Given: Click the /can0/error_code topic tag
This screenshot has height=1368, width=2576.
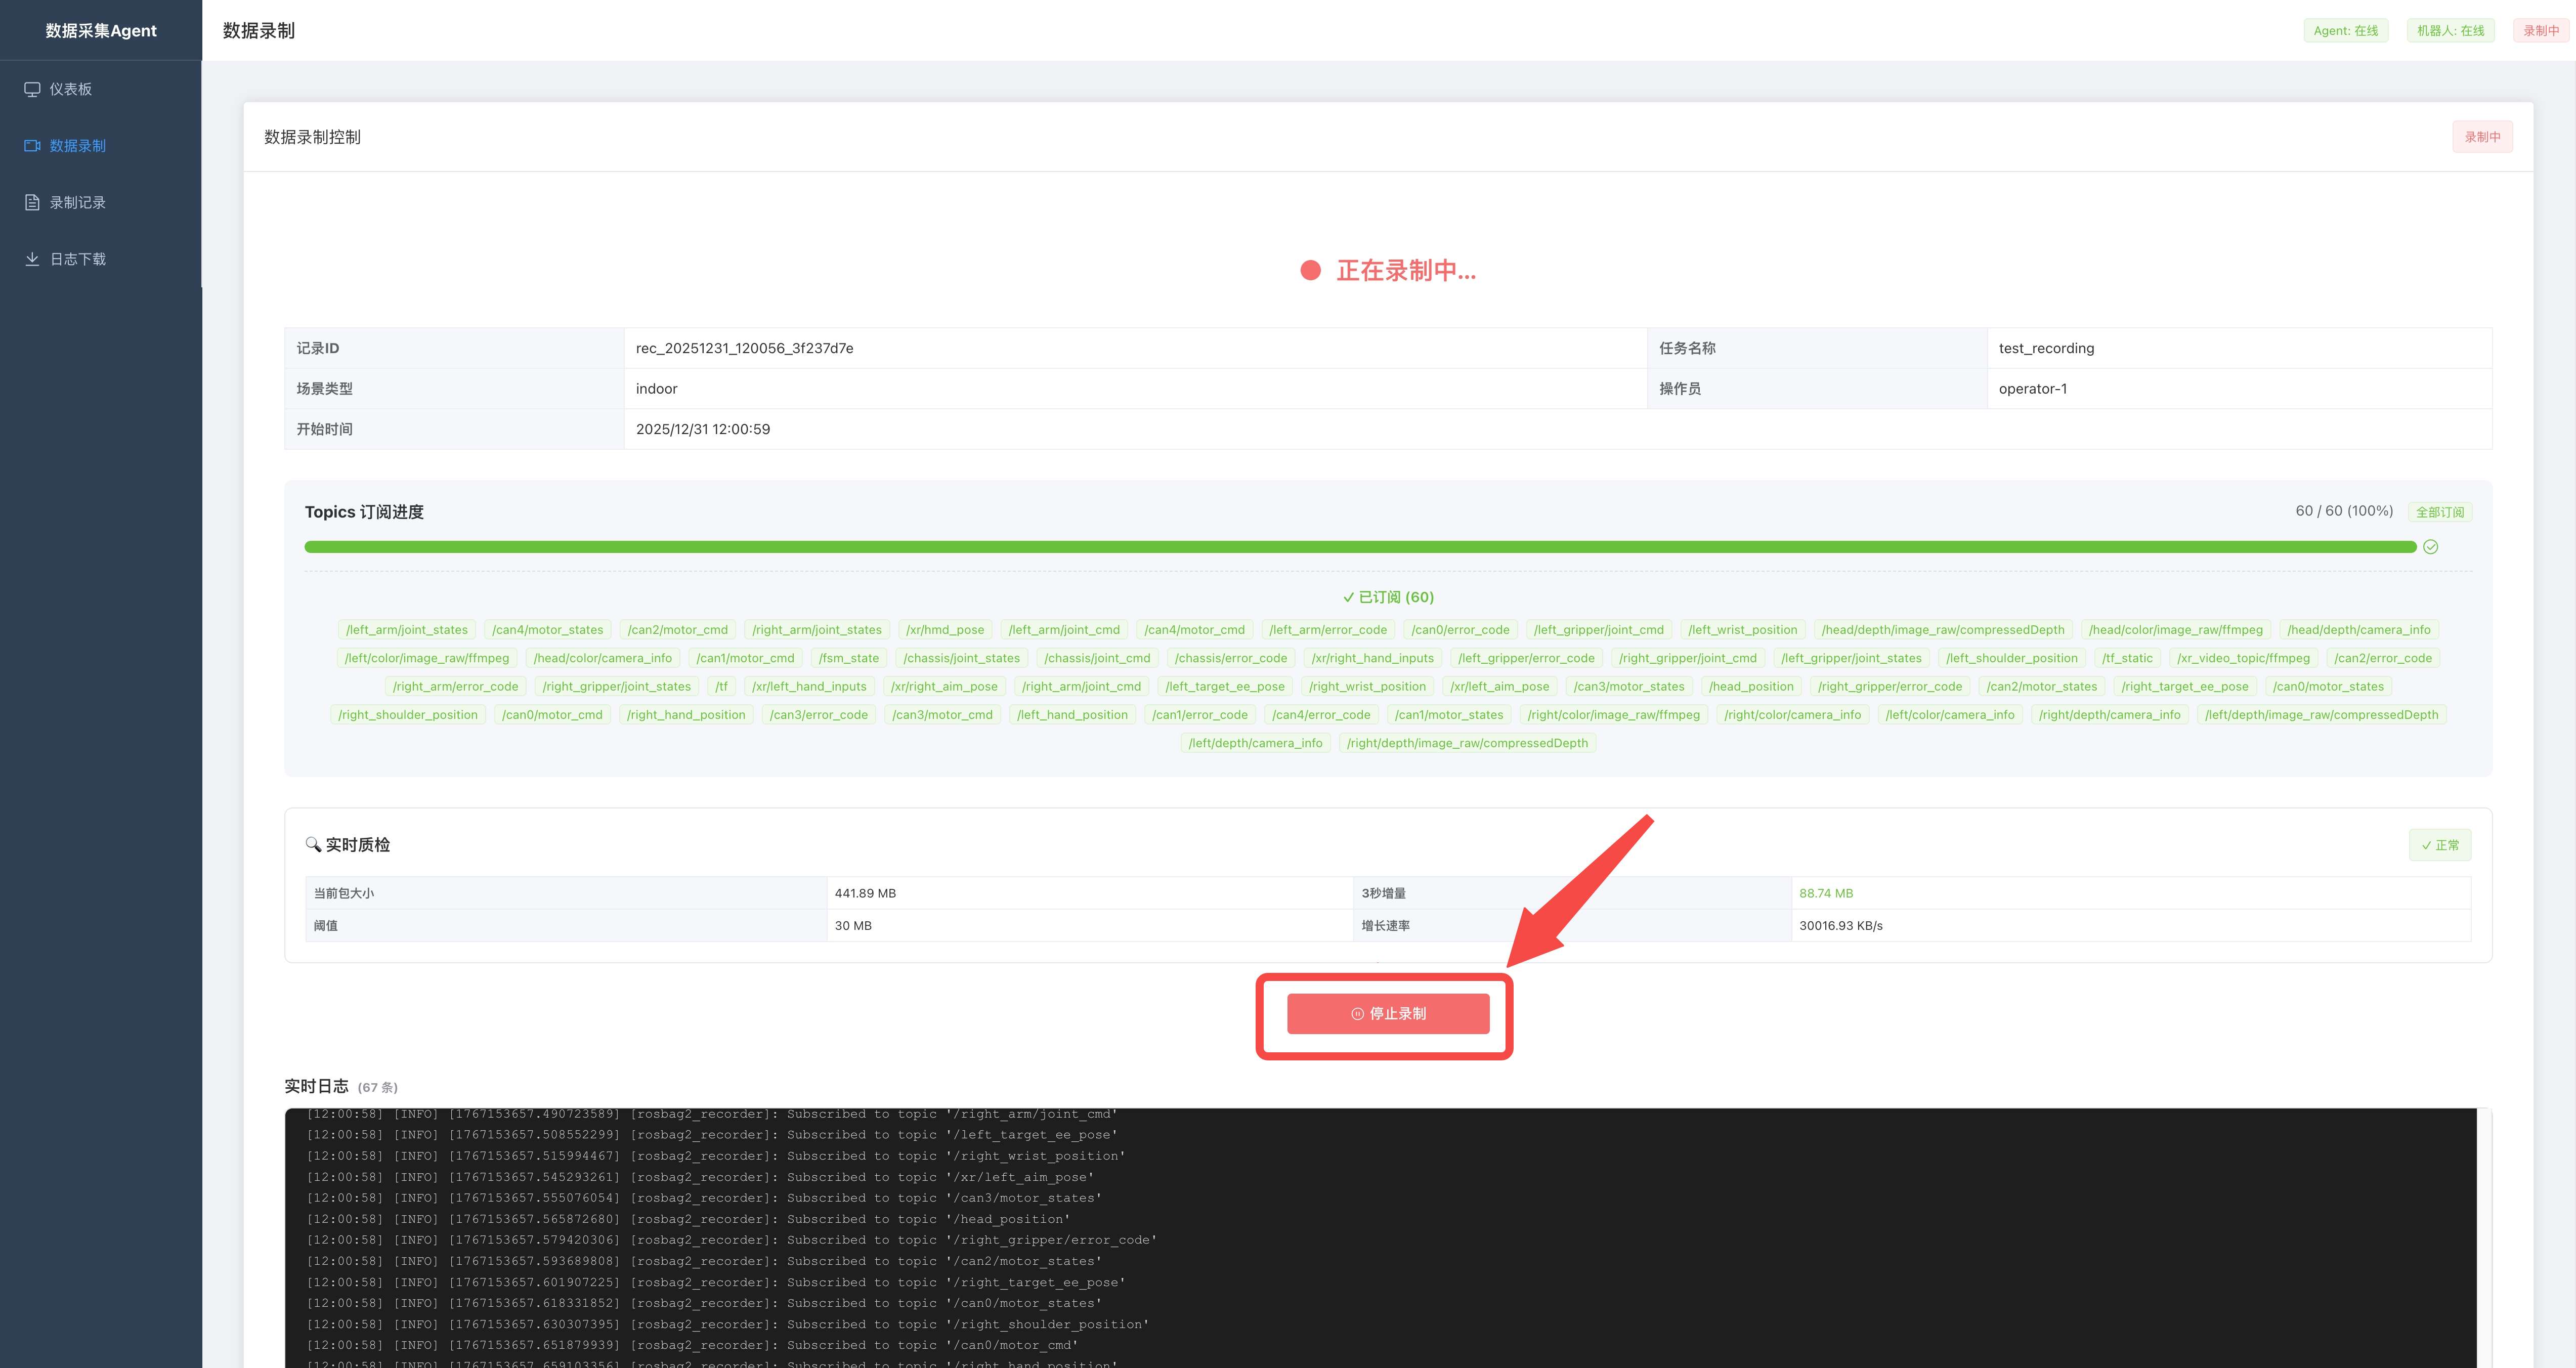Looking at the screenshot, I should [x=1460, y=630].
